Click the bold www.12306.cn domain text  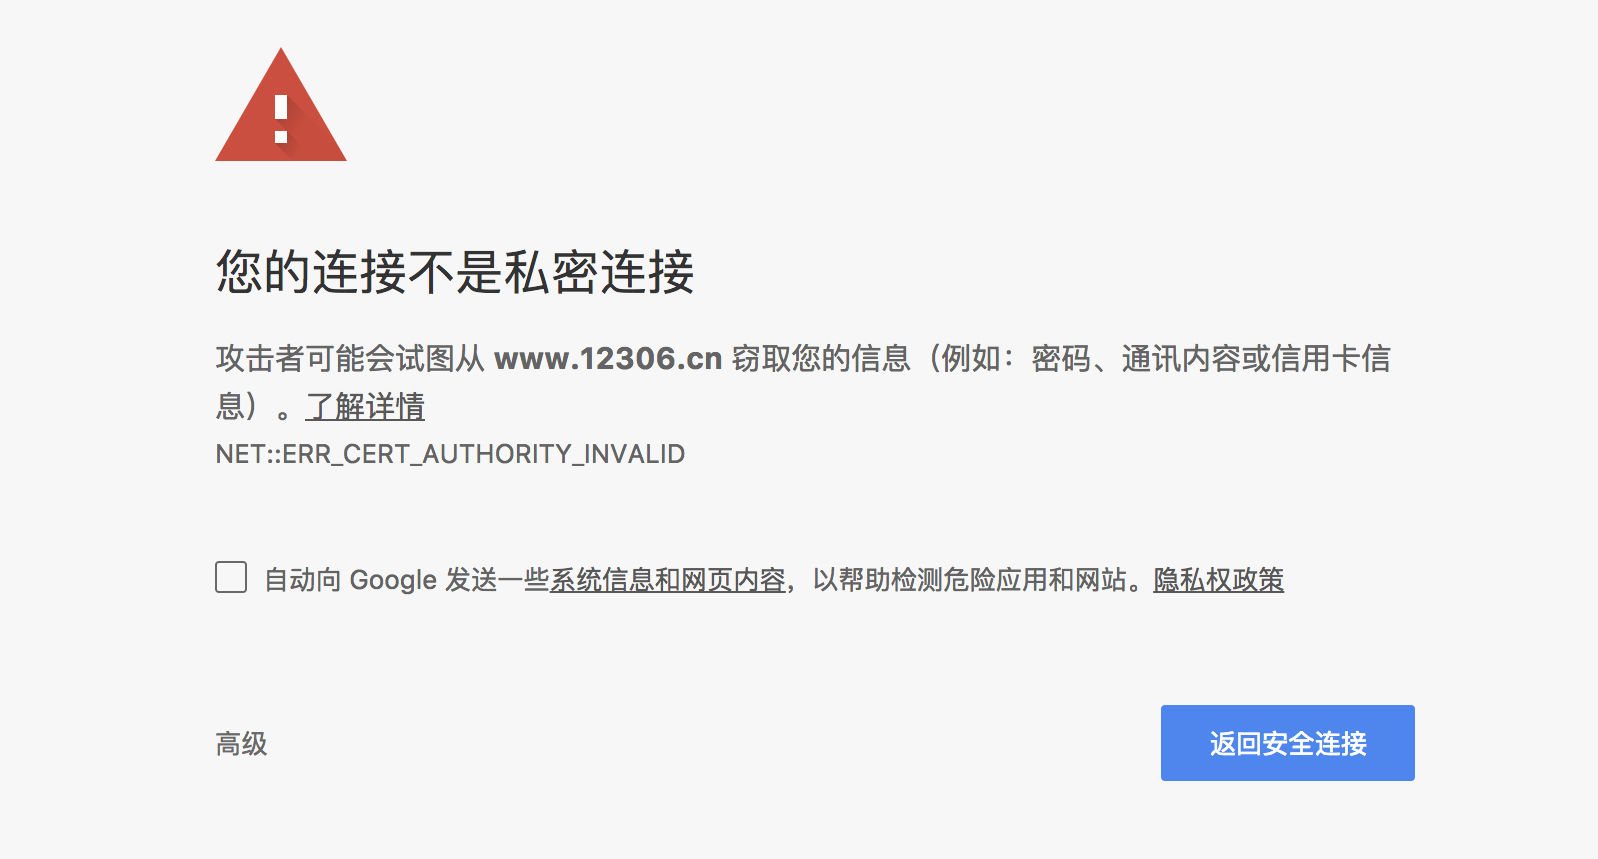click(x=608, y=358)
